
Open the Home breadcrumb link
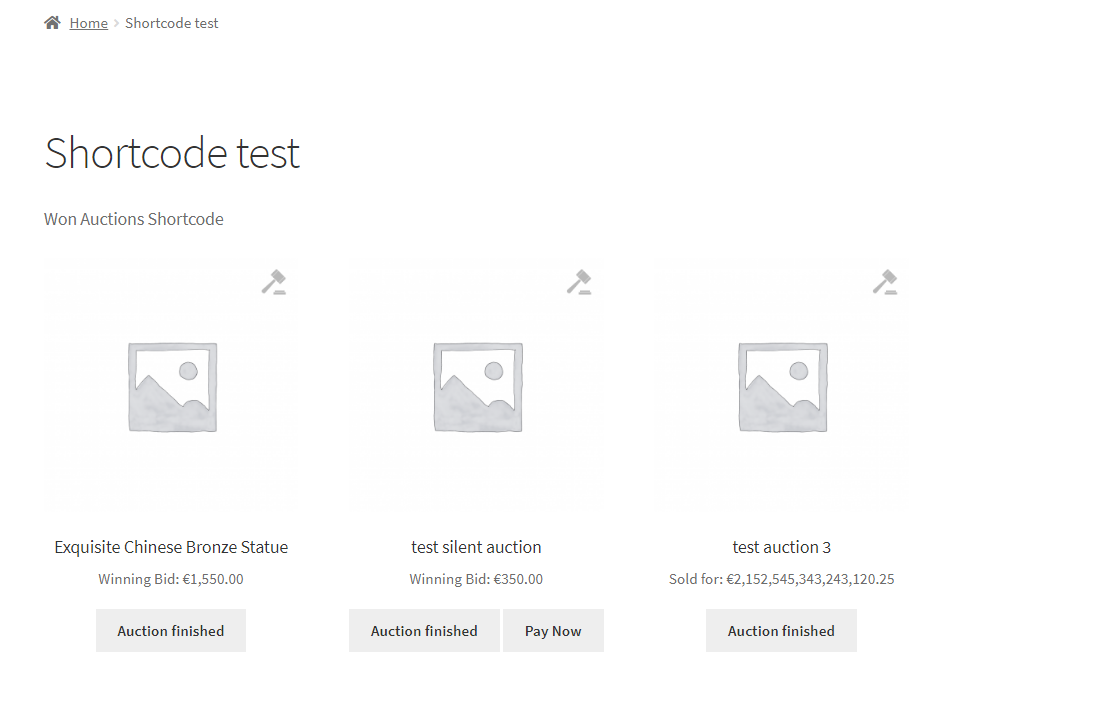point(88,23)
